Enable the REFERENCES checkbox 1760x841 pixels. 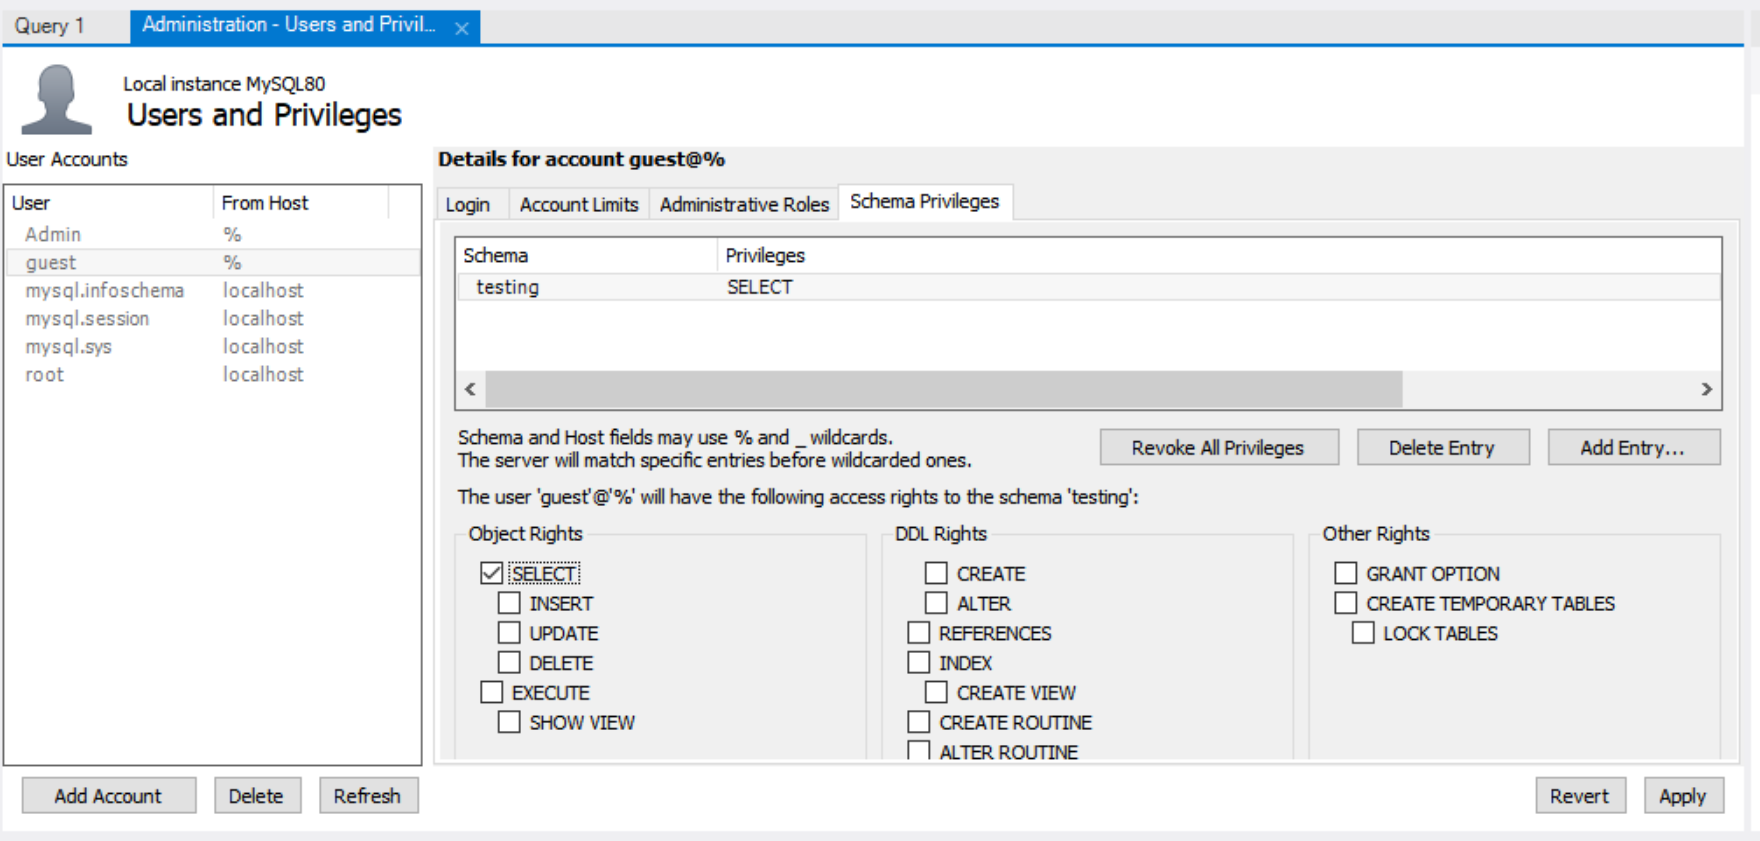pyautogui.click(x=918, y=633)
